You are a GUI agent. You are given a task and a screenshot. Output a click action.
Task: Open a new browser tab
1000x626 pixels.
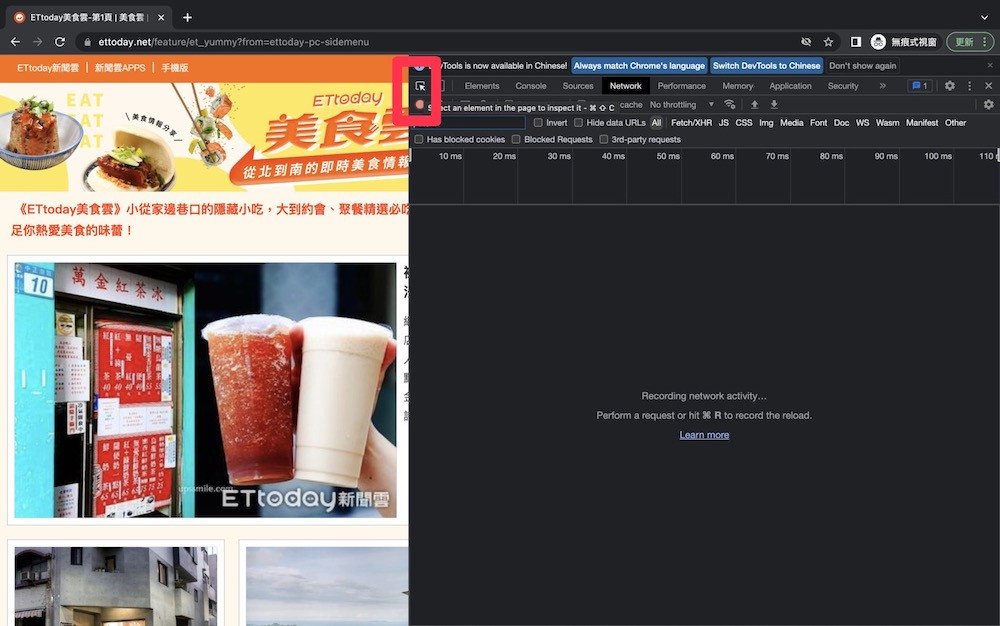coord(188,18)
